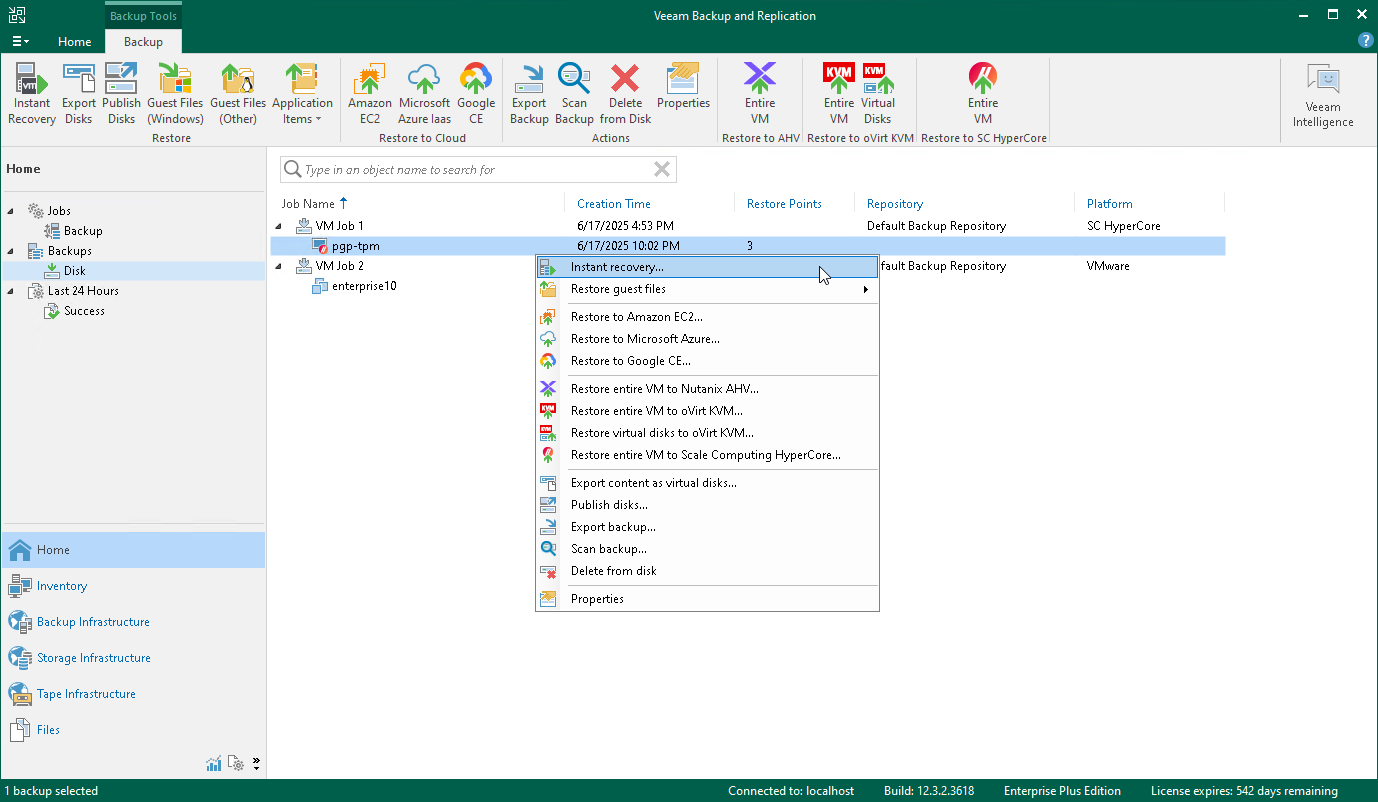Open the Application Items dropdown
The image size is (1378, 802).
(302, 94)
